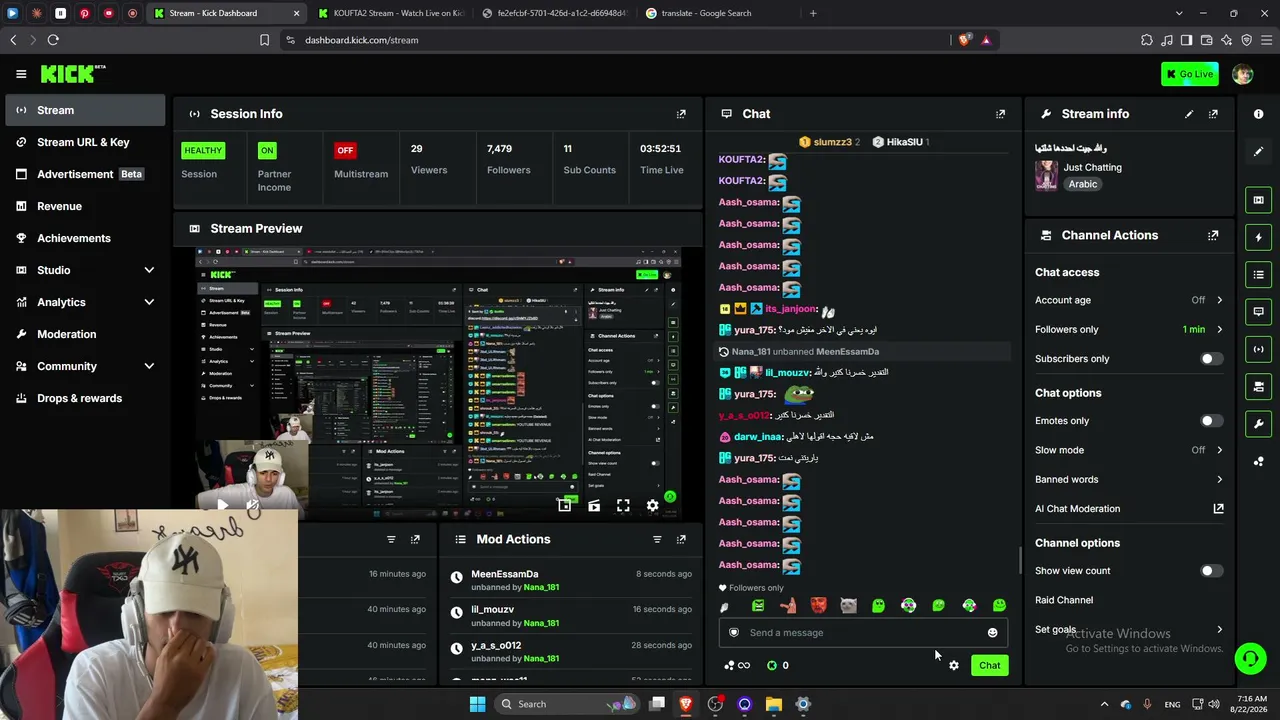Pop out the Session Info panel
This screenshot has height=720, width=1280.
click(681, 114)
